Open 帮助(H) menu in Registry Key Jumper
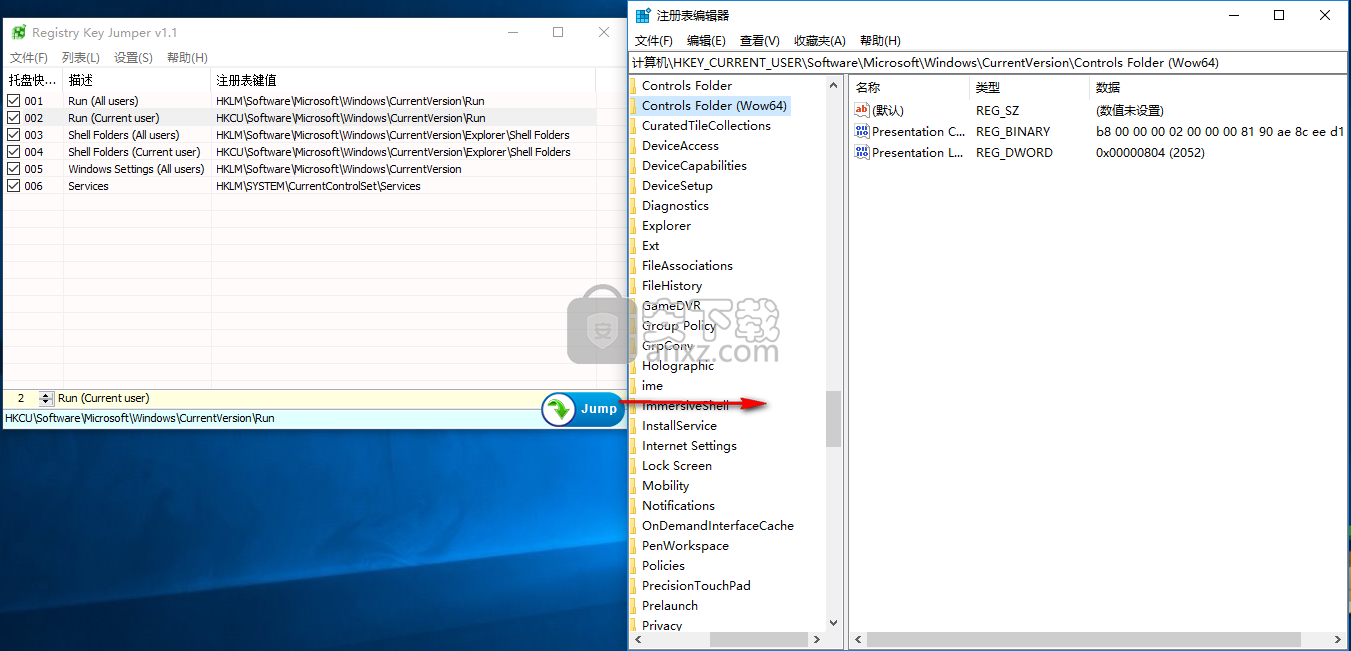Viewport: 1351px width, 651px height. pos(187,58)
